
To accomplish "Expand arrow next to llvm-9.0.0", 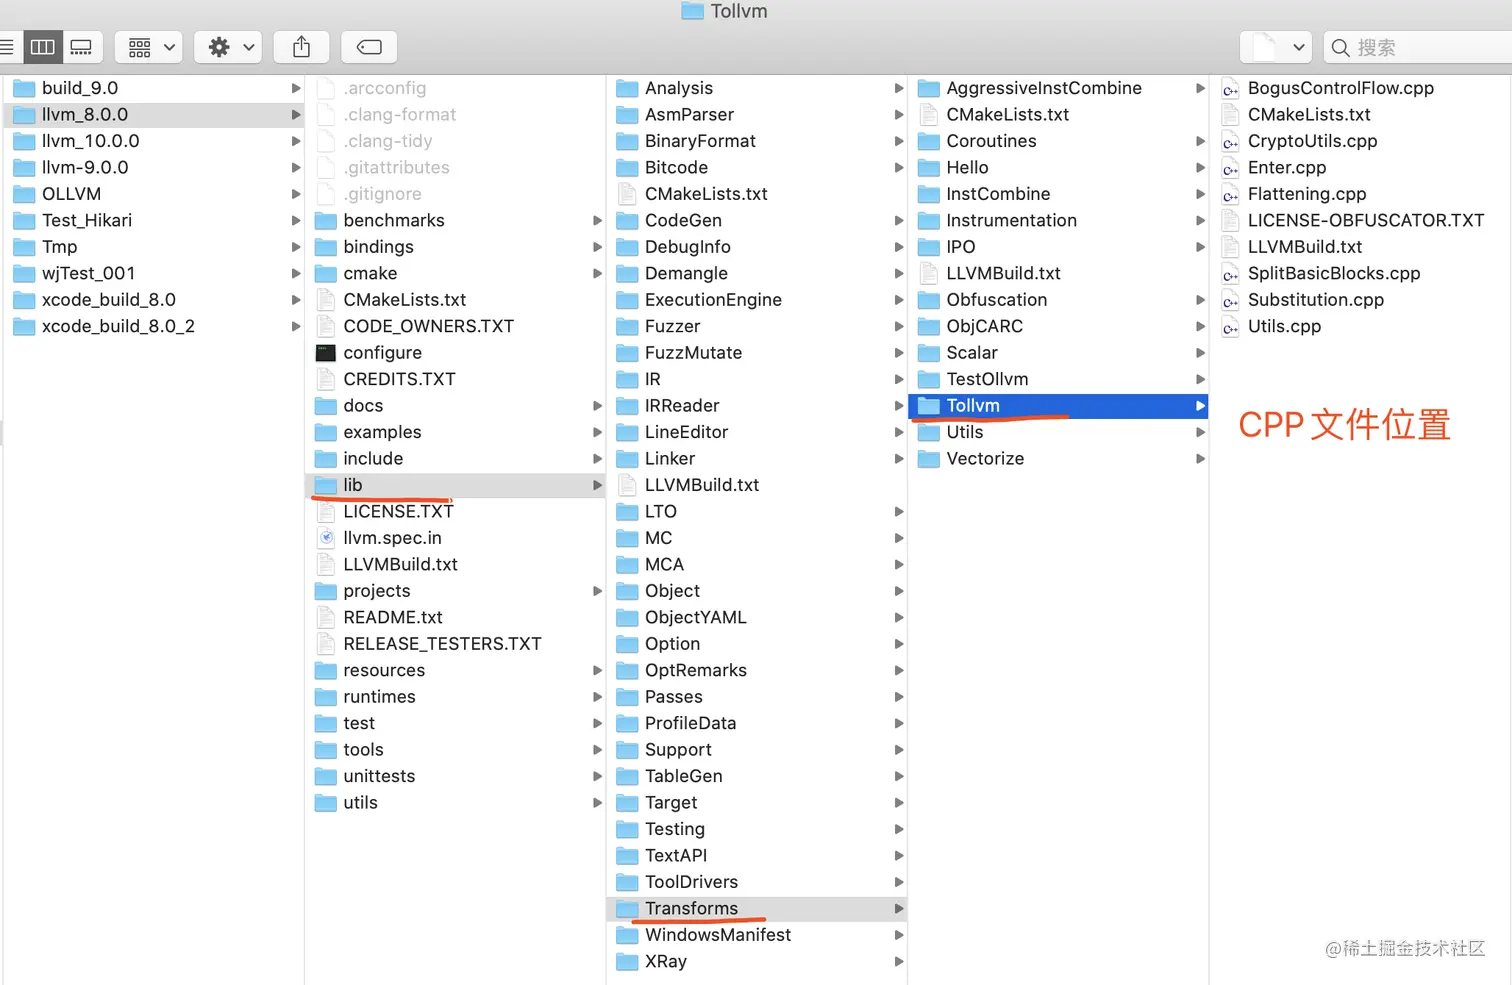I will coord(295,167).
